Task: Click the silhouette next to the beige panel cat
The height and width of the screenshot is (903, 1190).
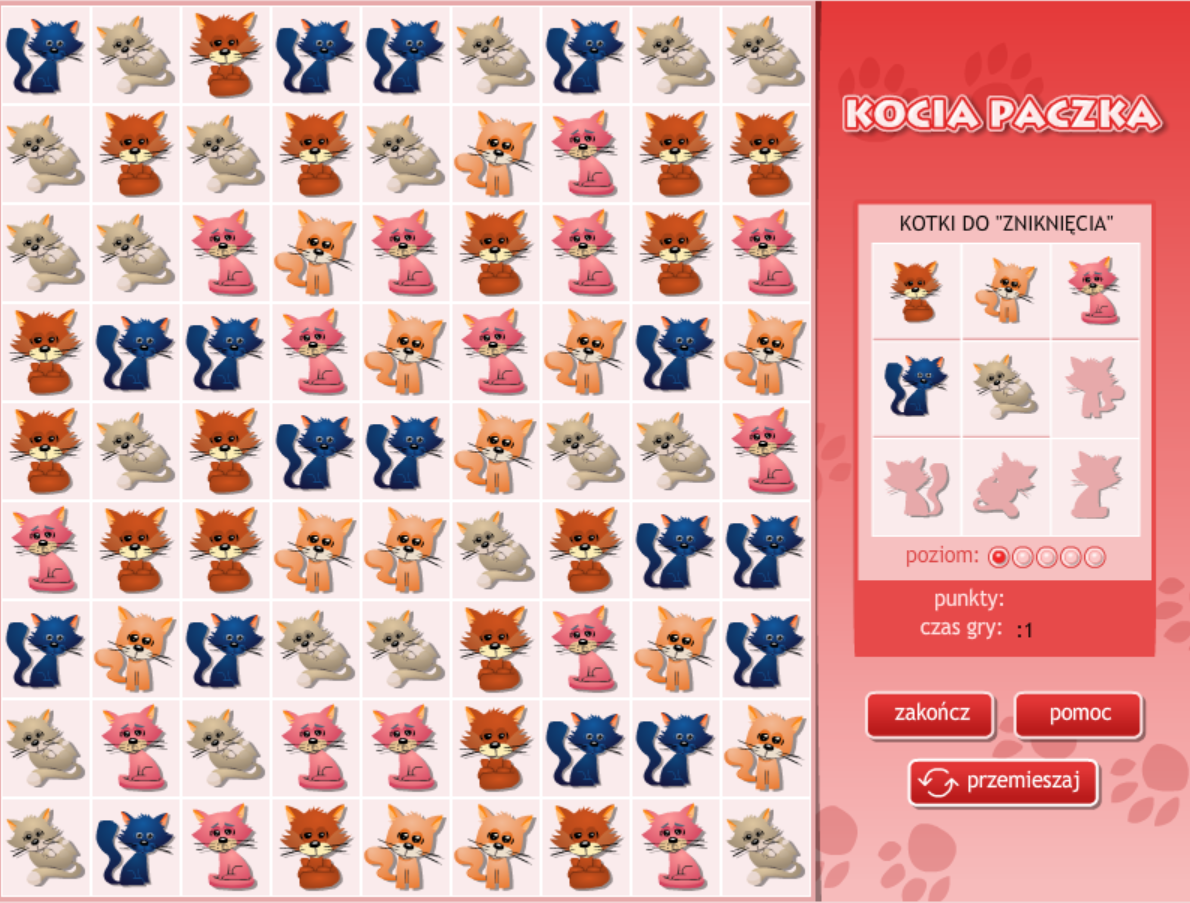Action: pos(1095,387)
